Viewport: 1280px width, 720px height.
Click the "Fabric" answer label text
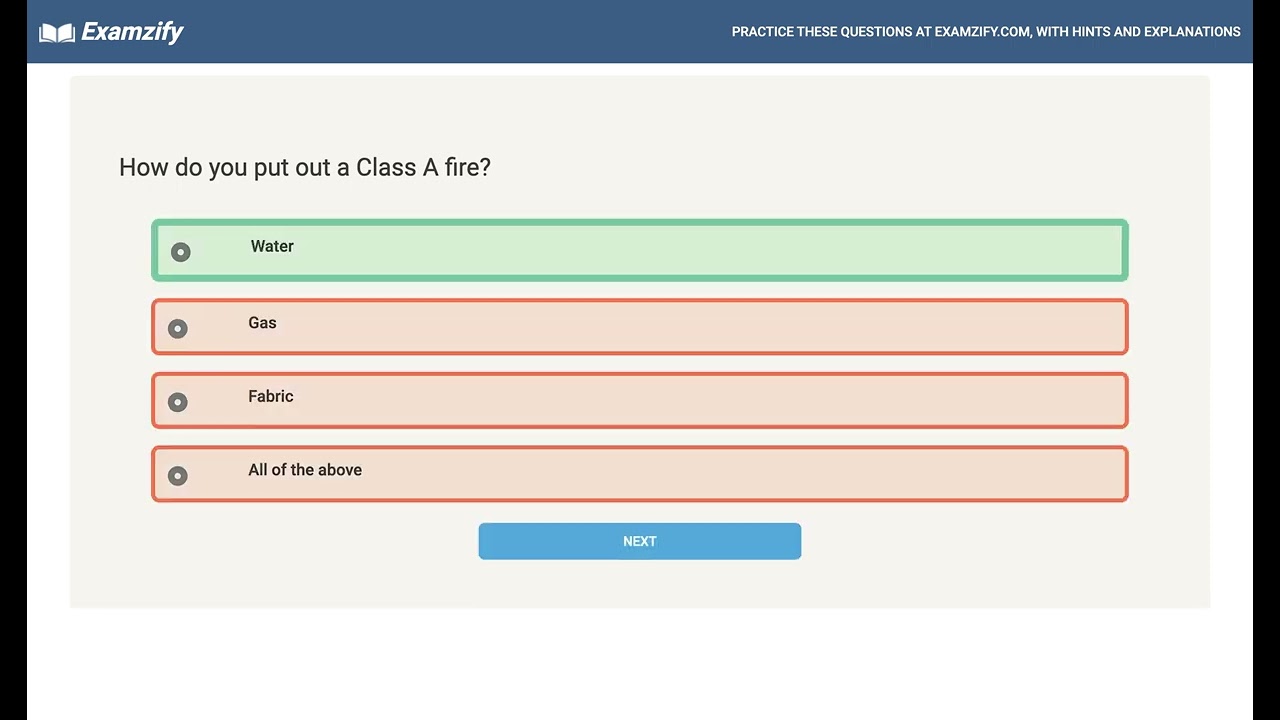coord(271,397)
